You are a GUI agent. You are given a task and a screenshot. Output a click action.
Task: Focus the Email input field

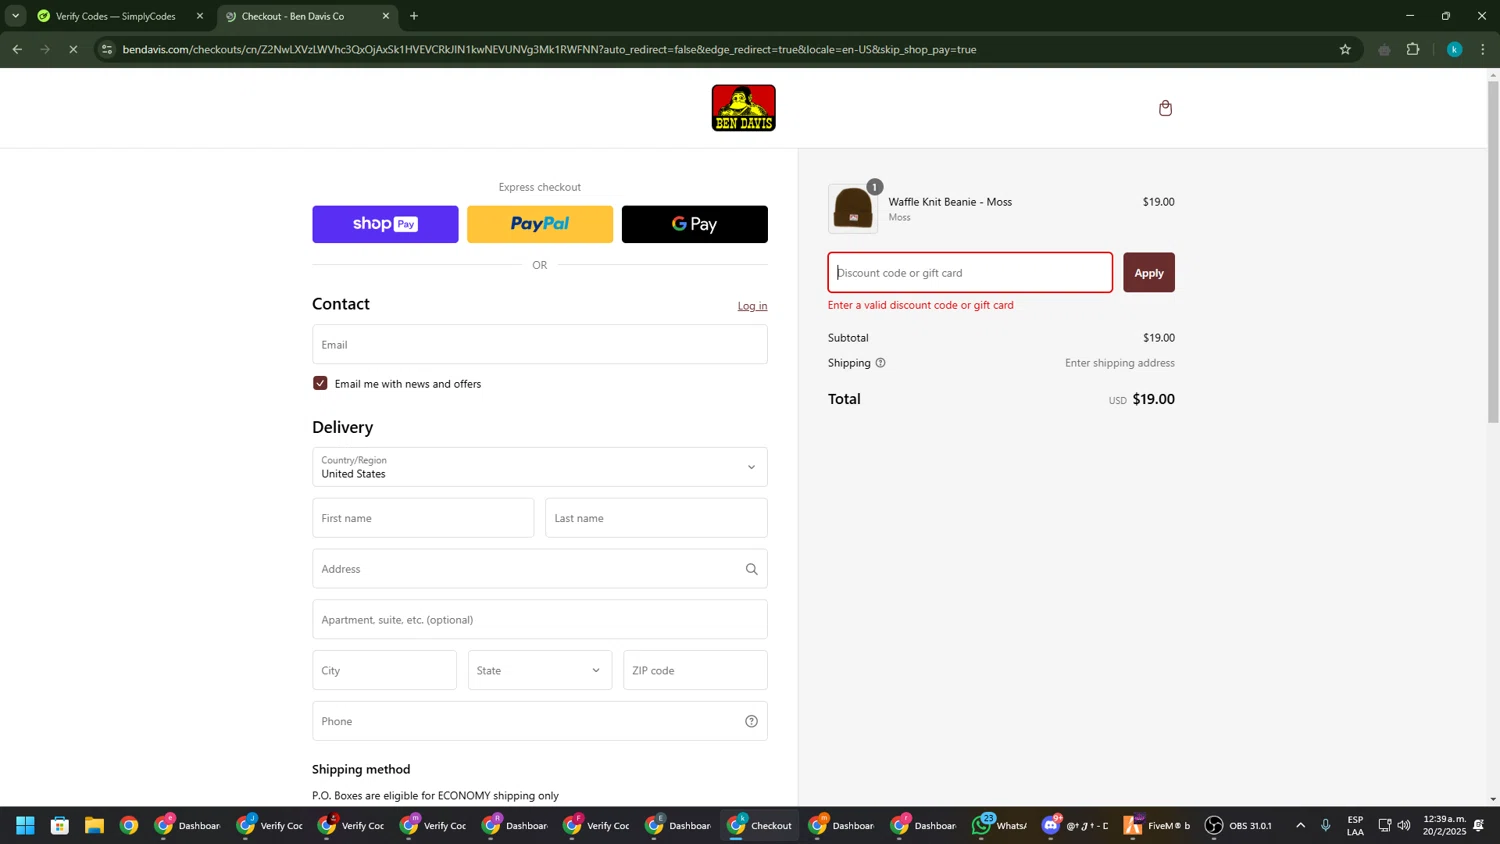click(x=540, y=344)
